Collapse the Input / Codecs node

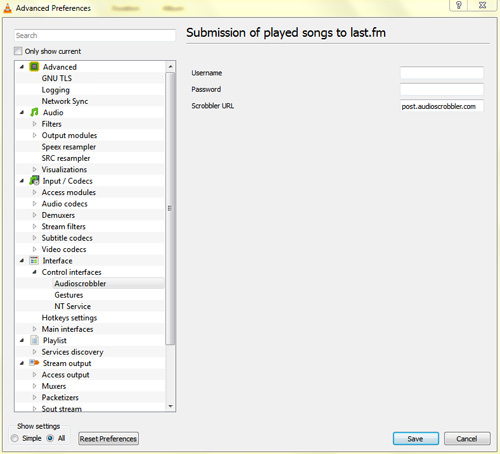coord(22,181)
